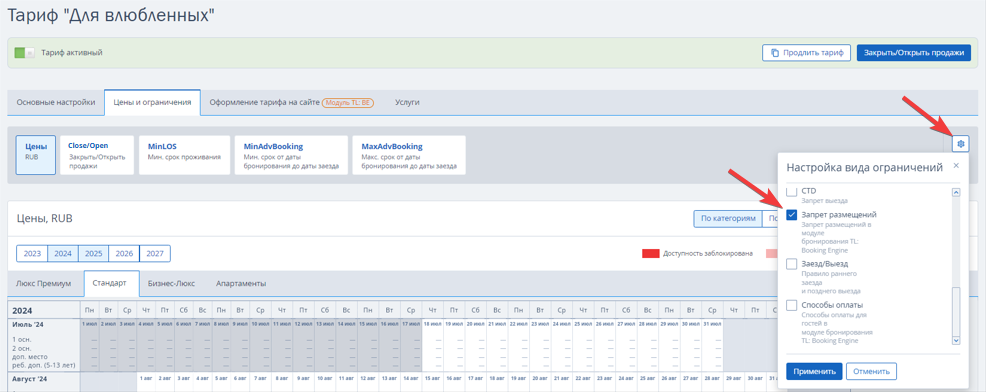The height and width of the screenshot is (392, 986).
Task: Enable the CTD checkbox
Action: pos(792,191)
